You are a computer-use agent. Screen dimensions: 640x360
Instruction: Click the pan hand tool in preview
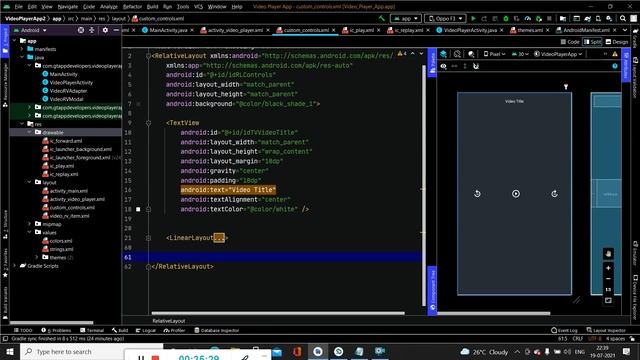tap(608, 254)
